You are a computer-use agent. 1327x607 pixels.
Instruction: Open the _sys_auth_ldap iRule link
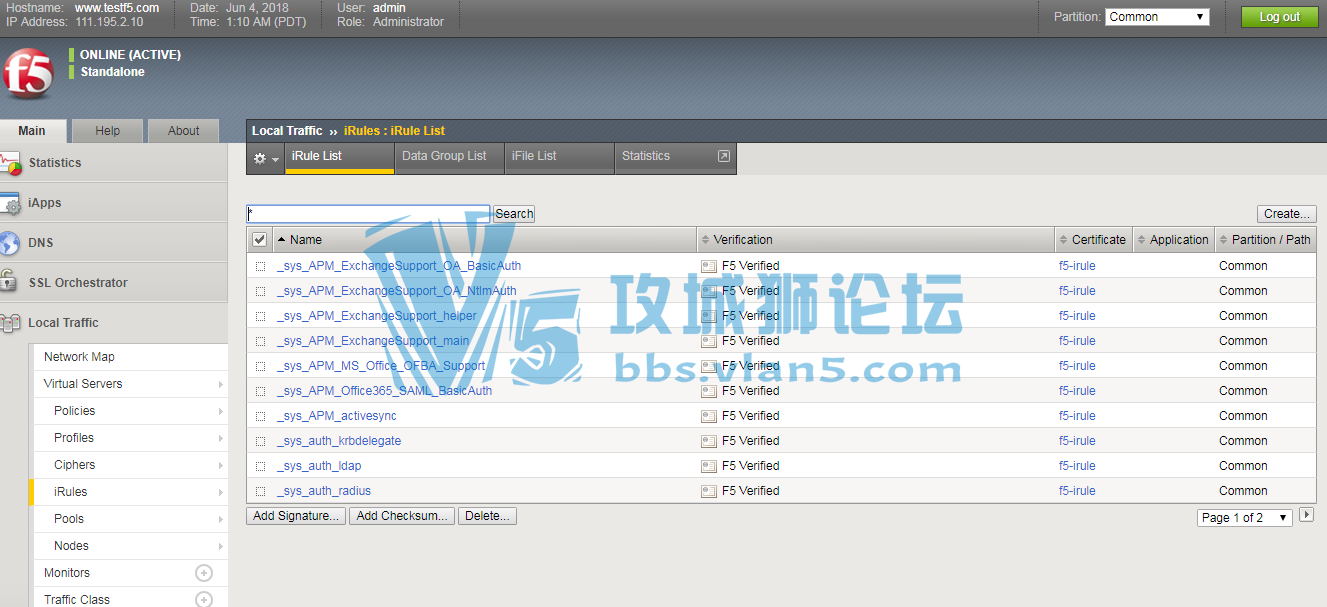coord(319,466)
